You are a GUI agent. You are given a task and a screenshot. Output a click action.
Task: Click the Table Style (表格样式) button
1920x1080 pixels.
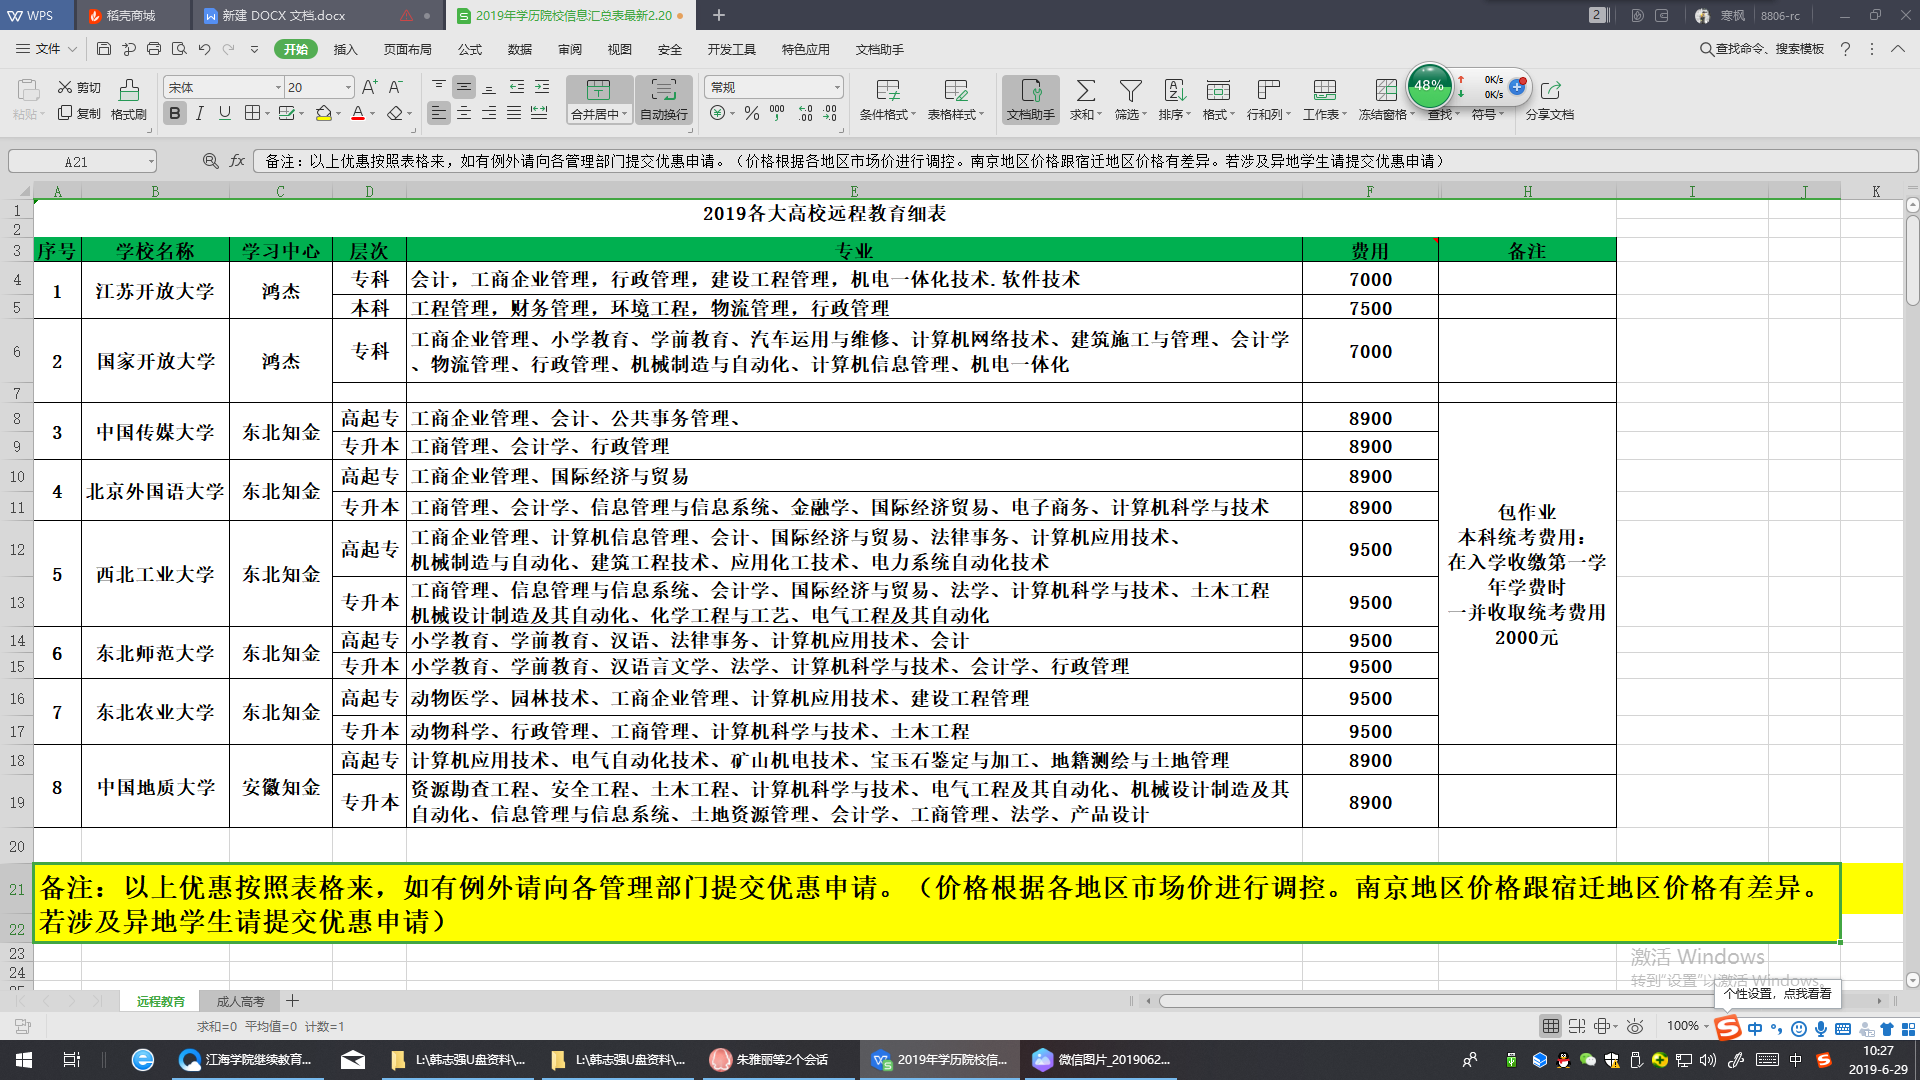[x=956, y=99]
